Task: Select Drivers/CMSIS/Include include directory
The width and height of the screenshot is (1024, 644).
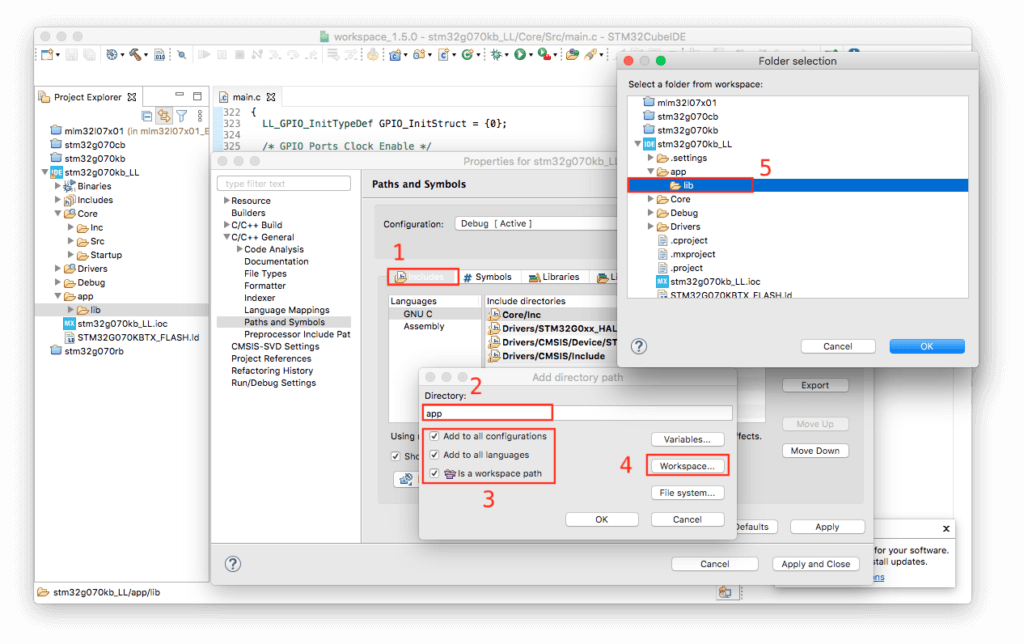Action: click(x=552, y=356)
